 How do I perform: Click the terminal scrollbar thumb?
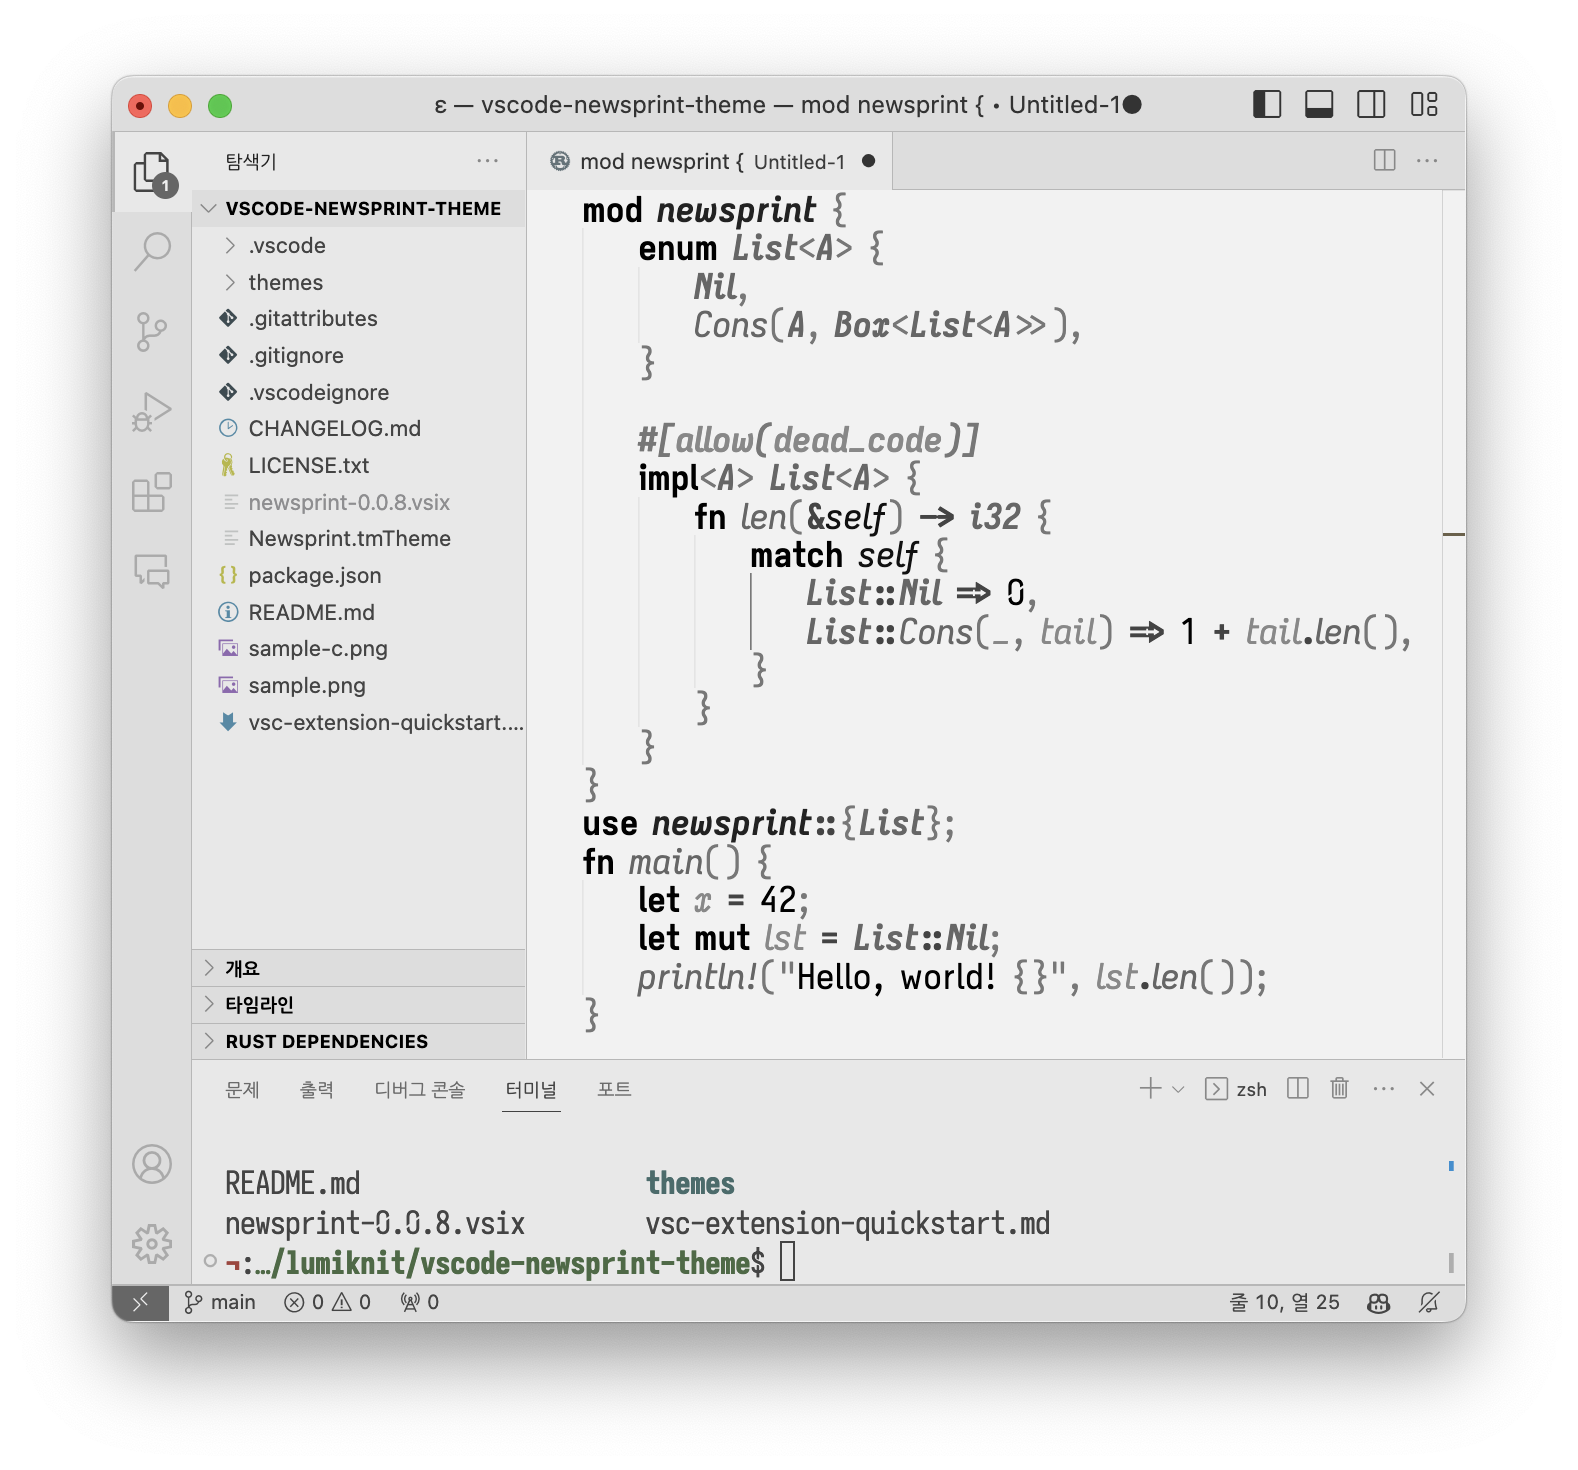(1451, 1261)
